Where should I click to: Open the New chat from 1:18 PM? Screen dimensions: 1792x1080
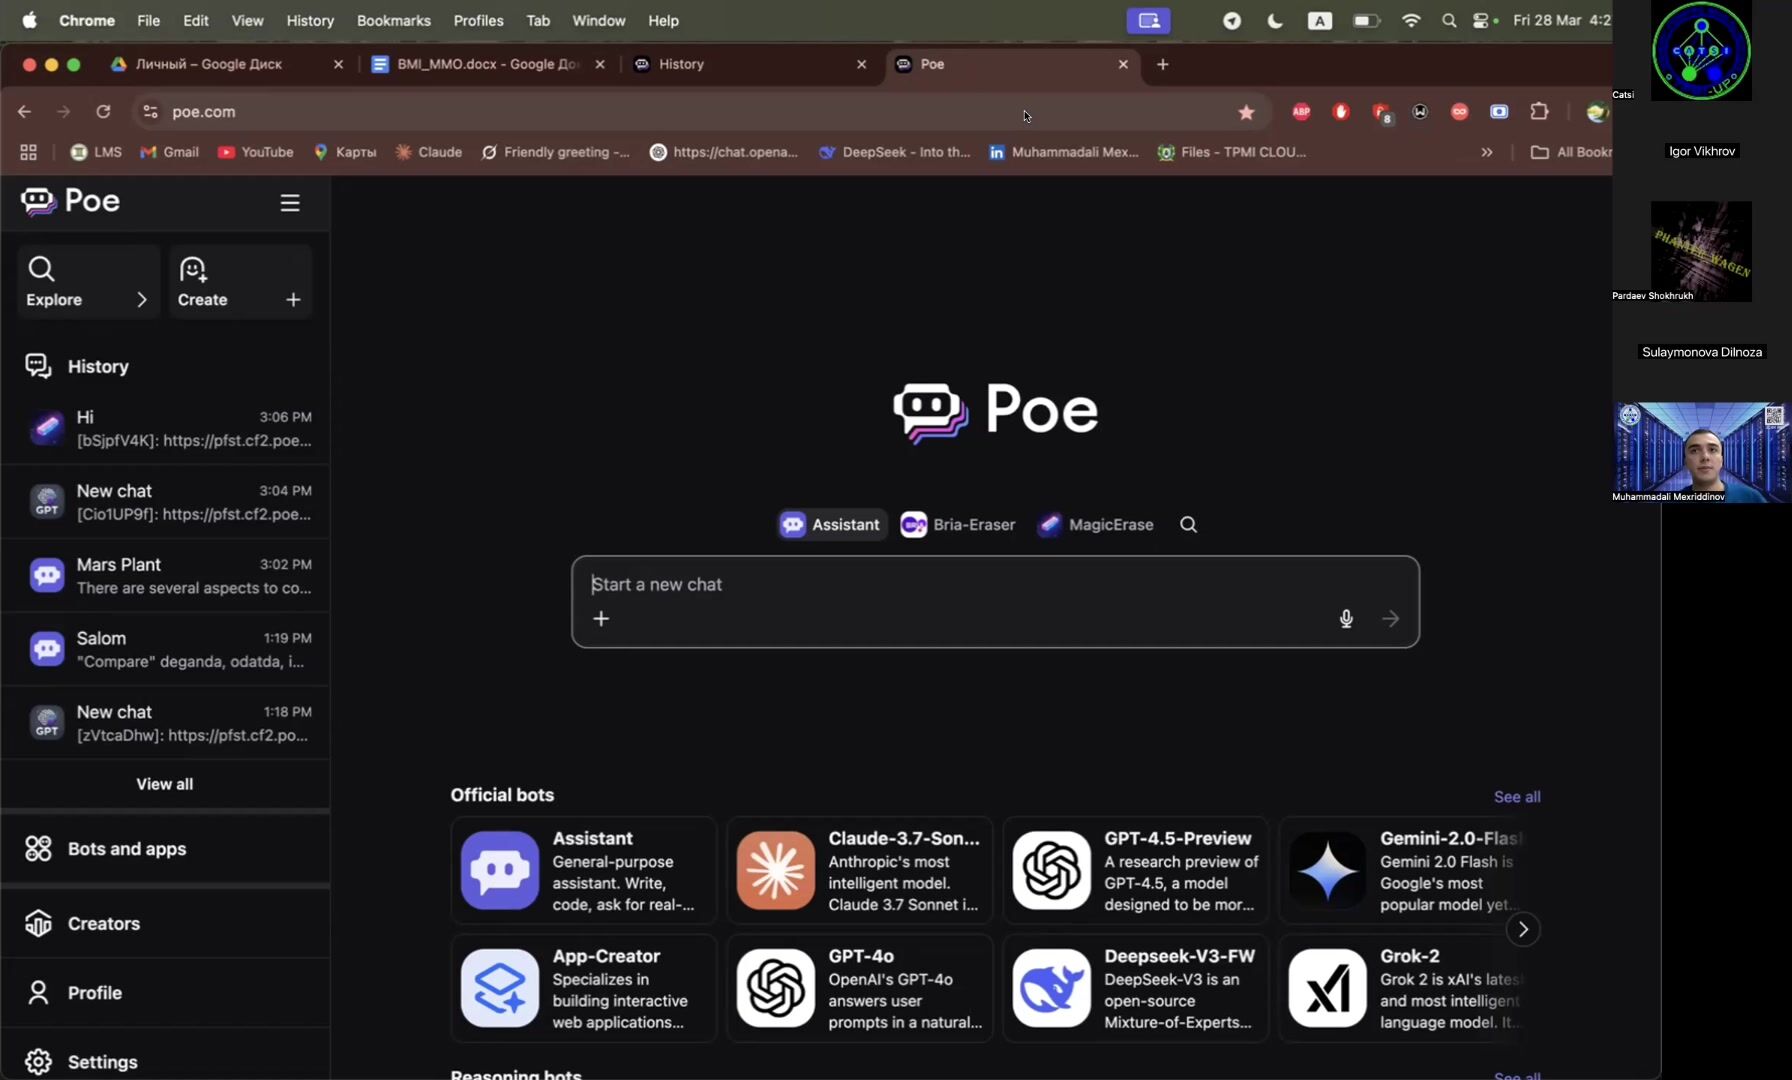click(x=165, y=723)
